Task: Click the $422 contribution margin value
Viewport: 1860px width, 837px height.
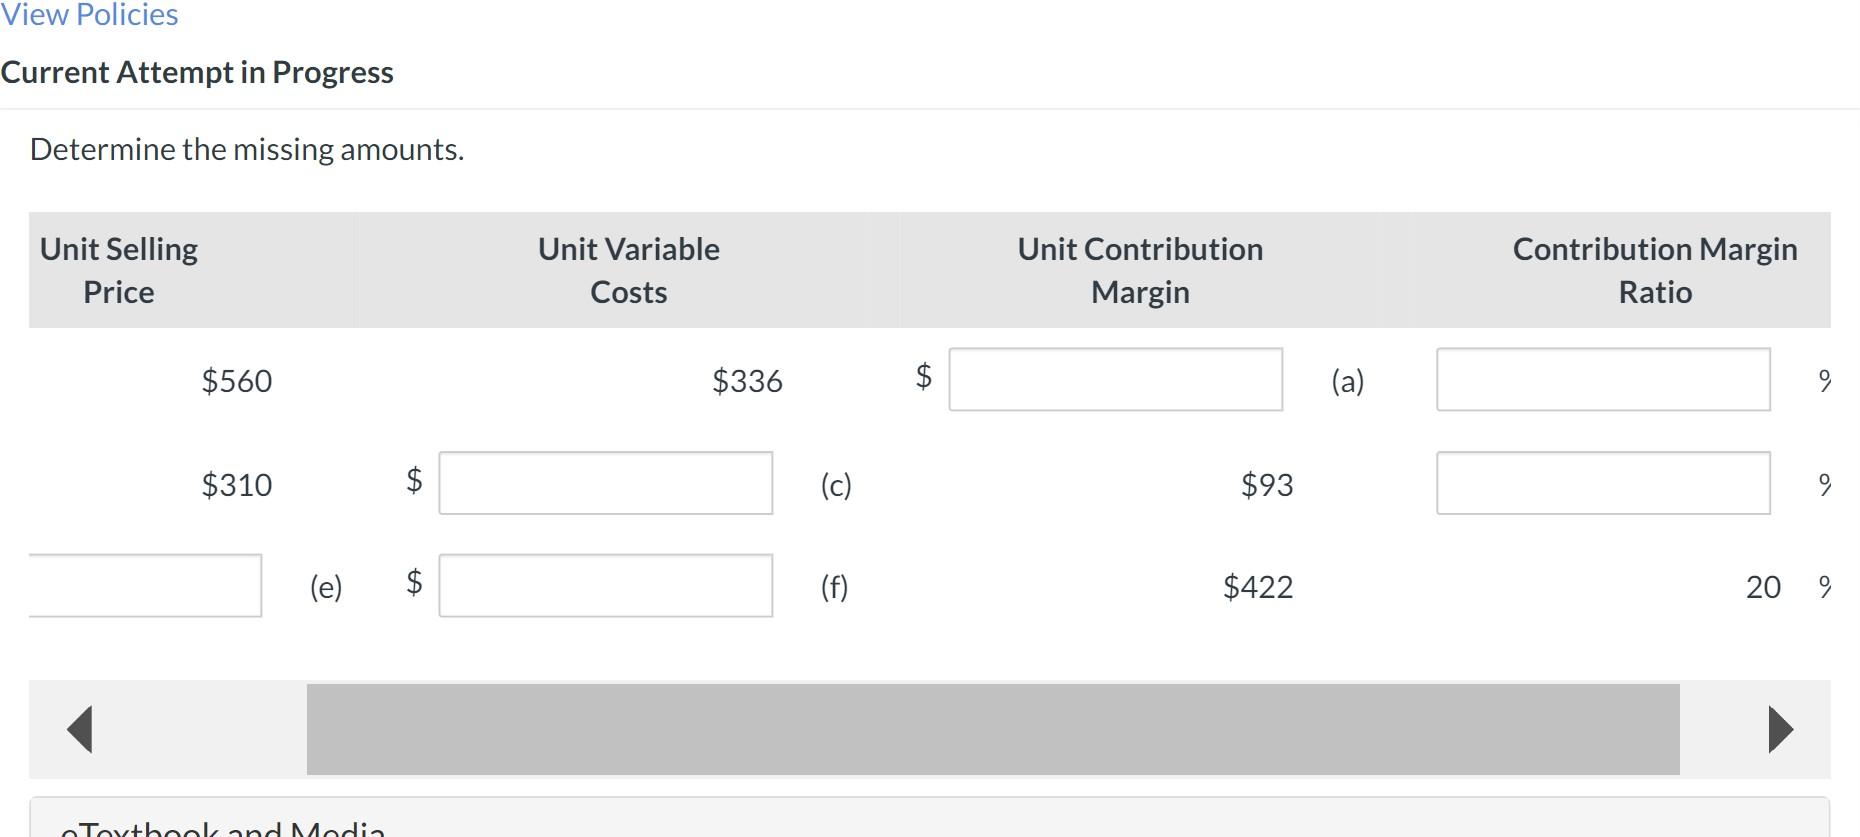Action: (x=1257, y=587)
